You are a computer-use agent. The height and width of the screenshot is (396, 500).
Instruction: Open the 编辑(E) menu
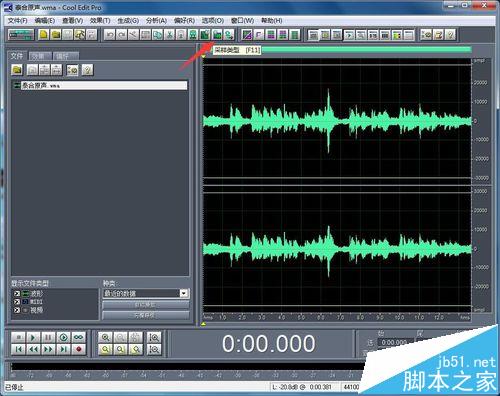point(45,21)
